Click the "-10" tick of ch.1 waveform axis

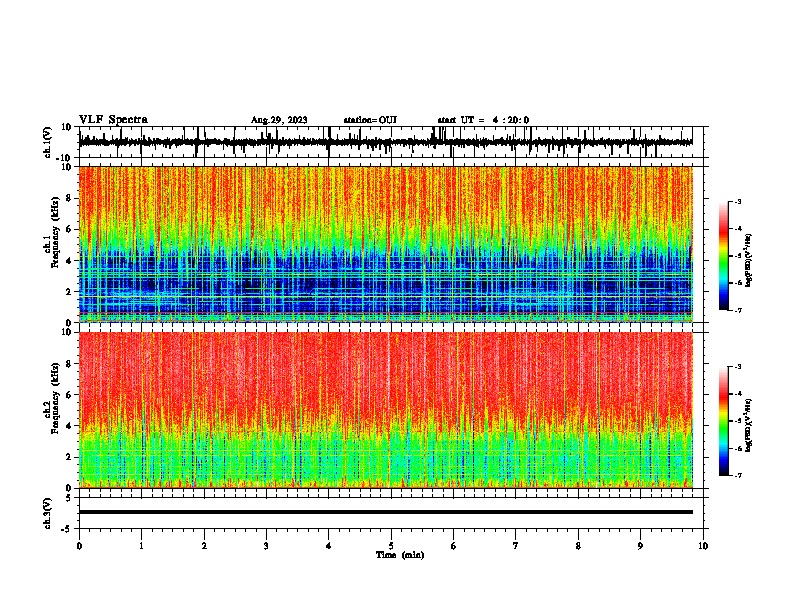coord(65,158)
